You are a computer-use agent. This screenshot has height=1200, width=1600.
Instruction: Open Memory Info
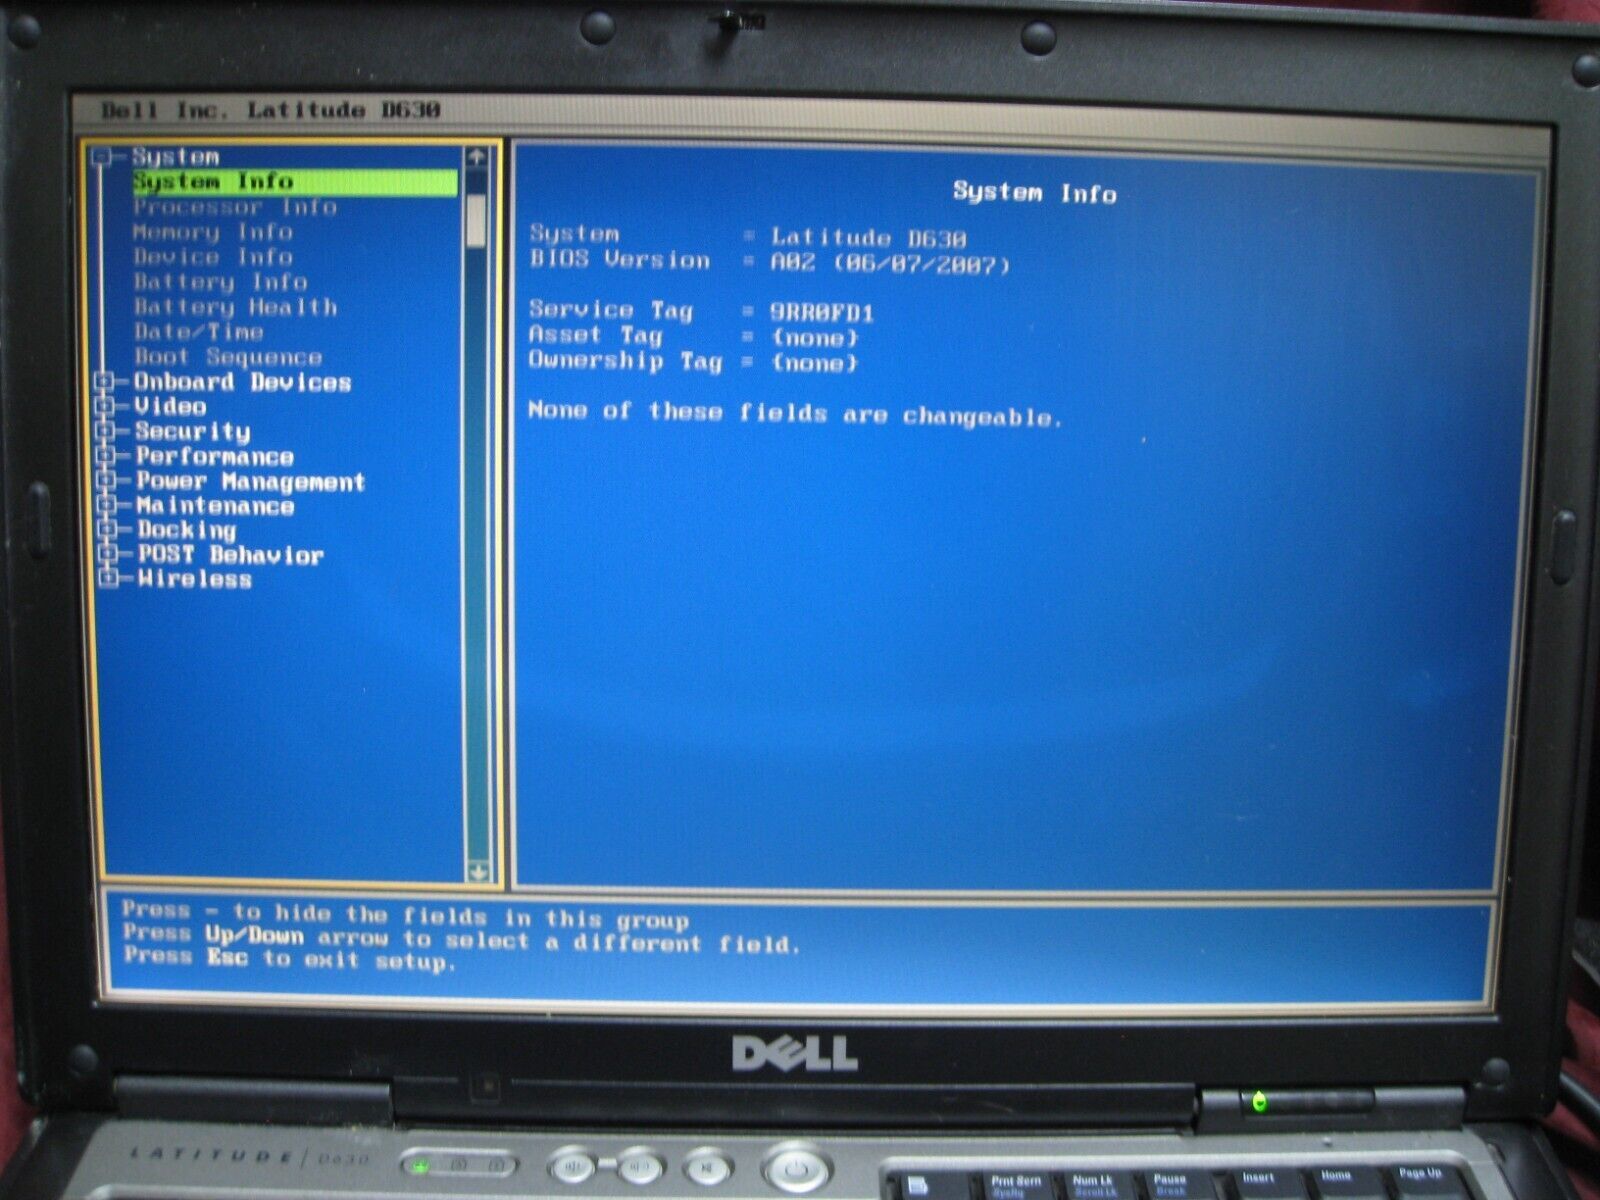point(213,232)
